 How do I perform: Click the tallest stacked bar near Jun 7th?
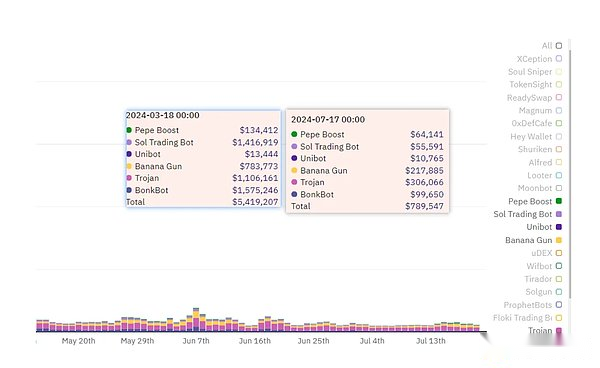click(x=196, y=319)
